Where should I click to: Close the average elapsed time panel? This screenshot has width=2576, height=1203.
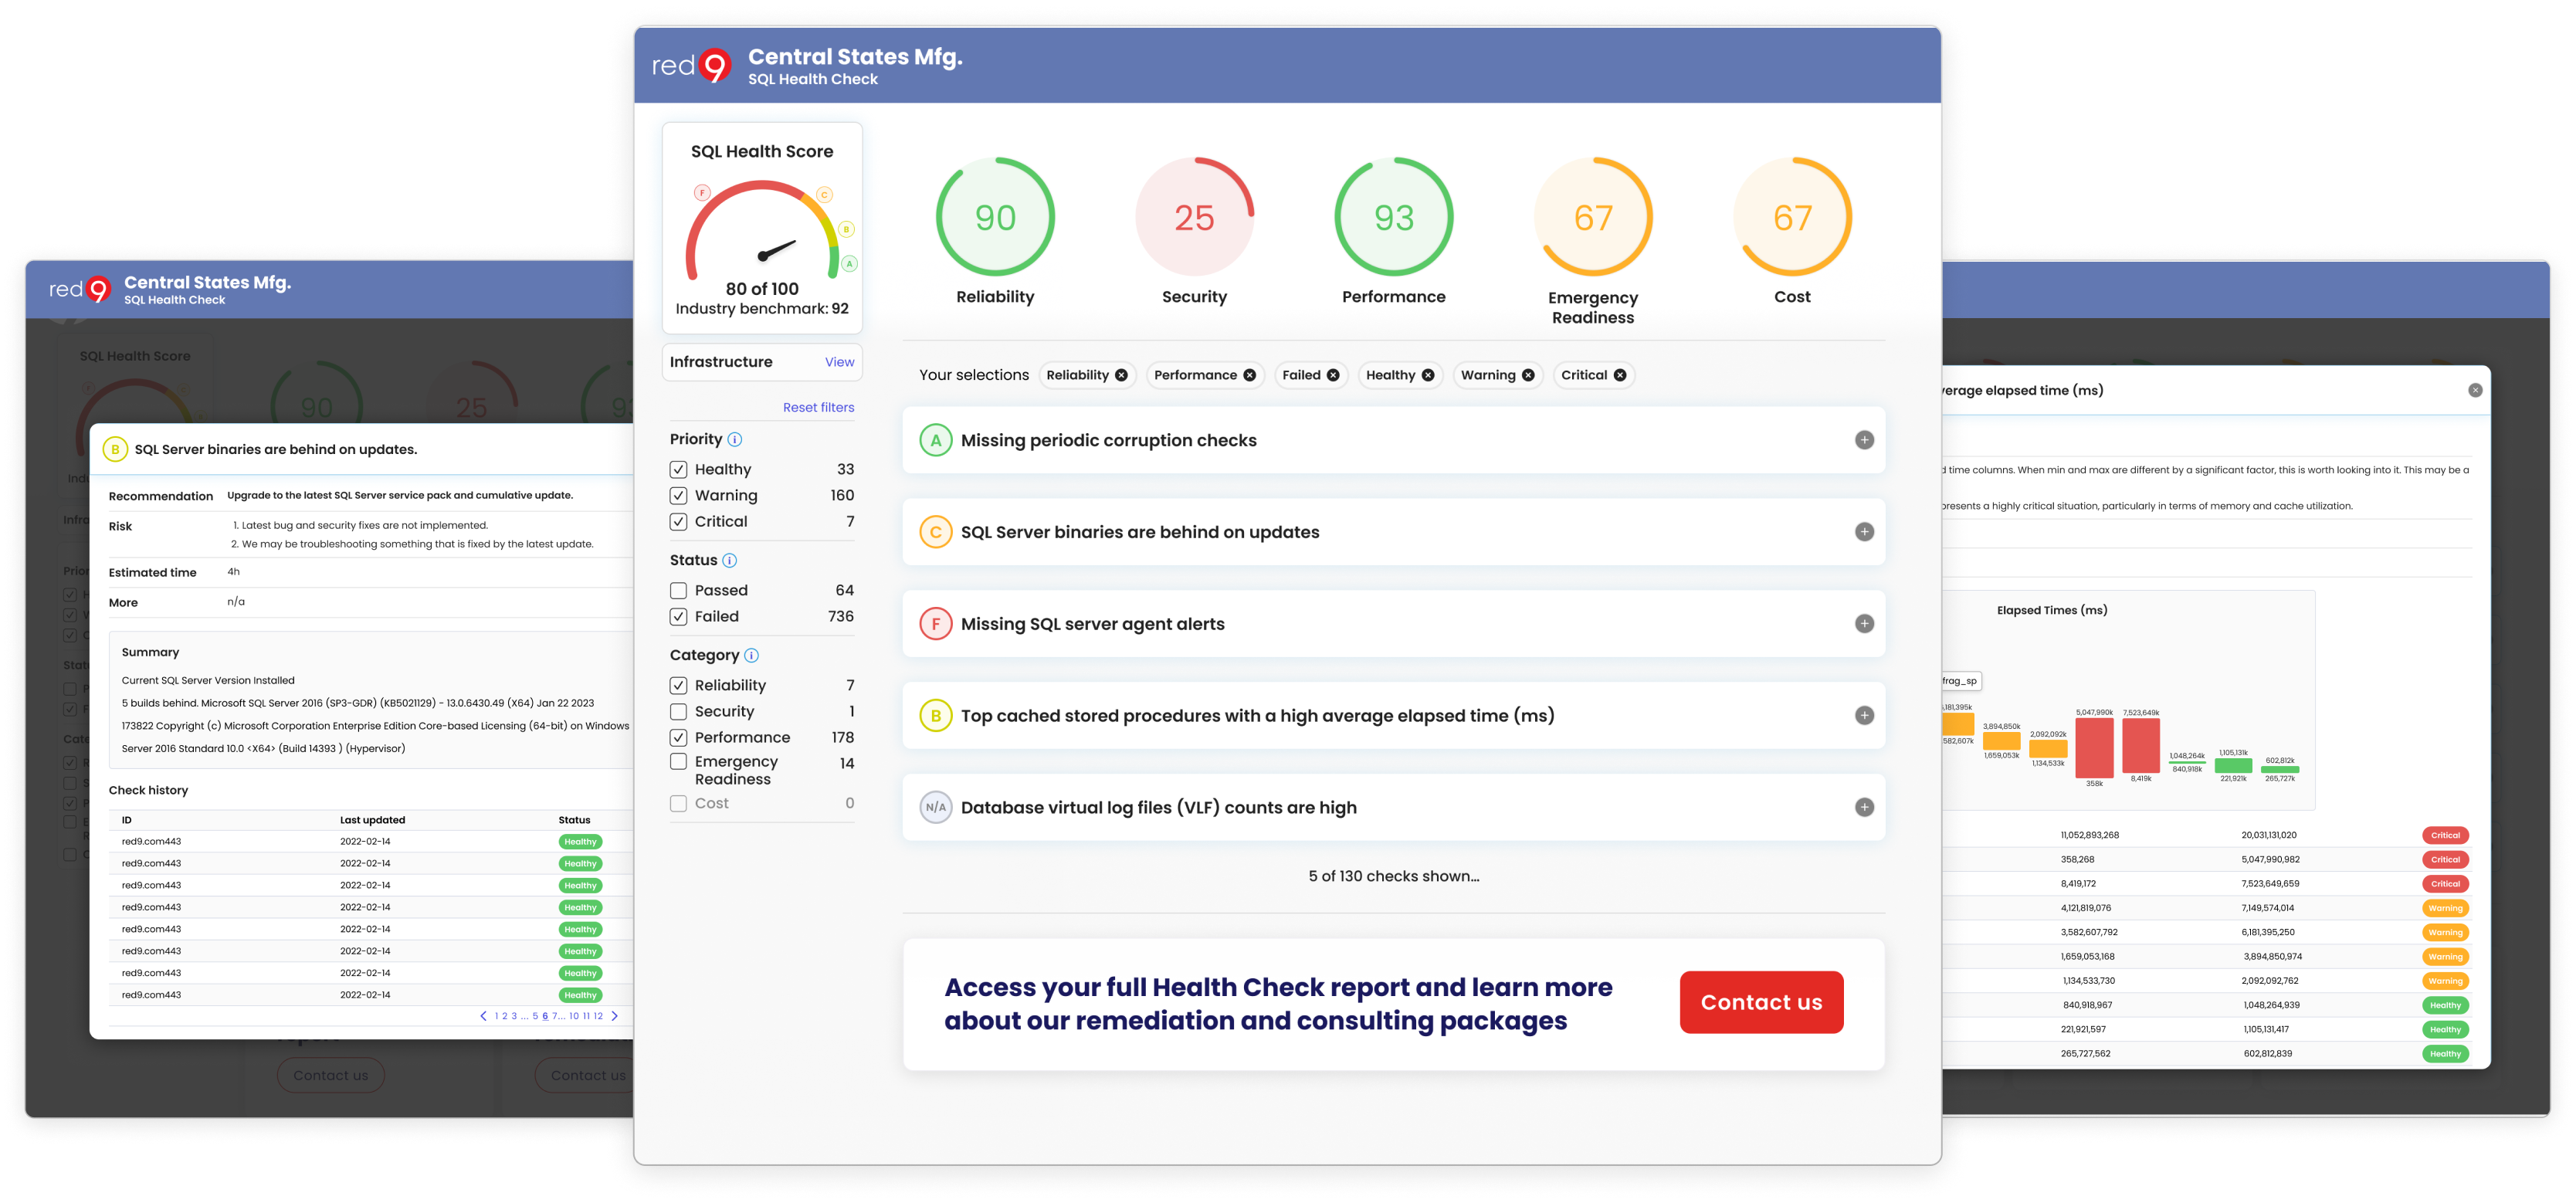coord(2475,390)
